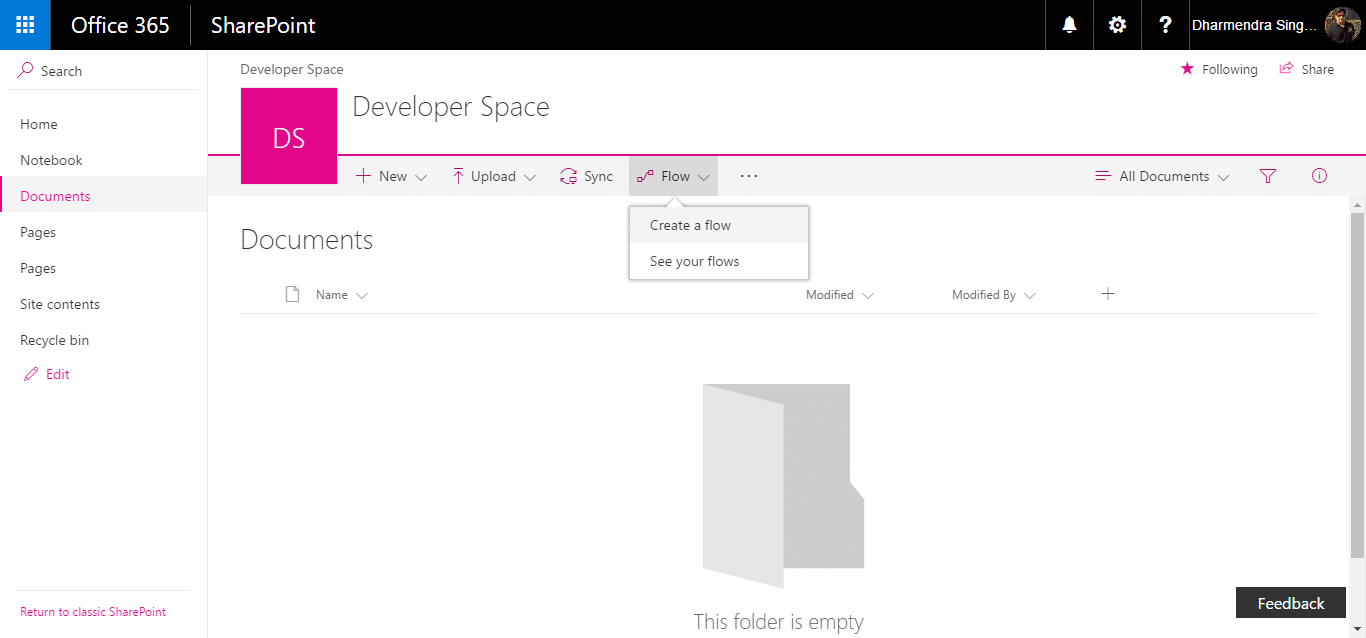This screenshot has width=1366, height=638.
Task: Go to Home in the left navigation
Action: click(39, 124)
